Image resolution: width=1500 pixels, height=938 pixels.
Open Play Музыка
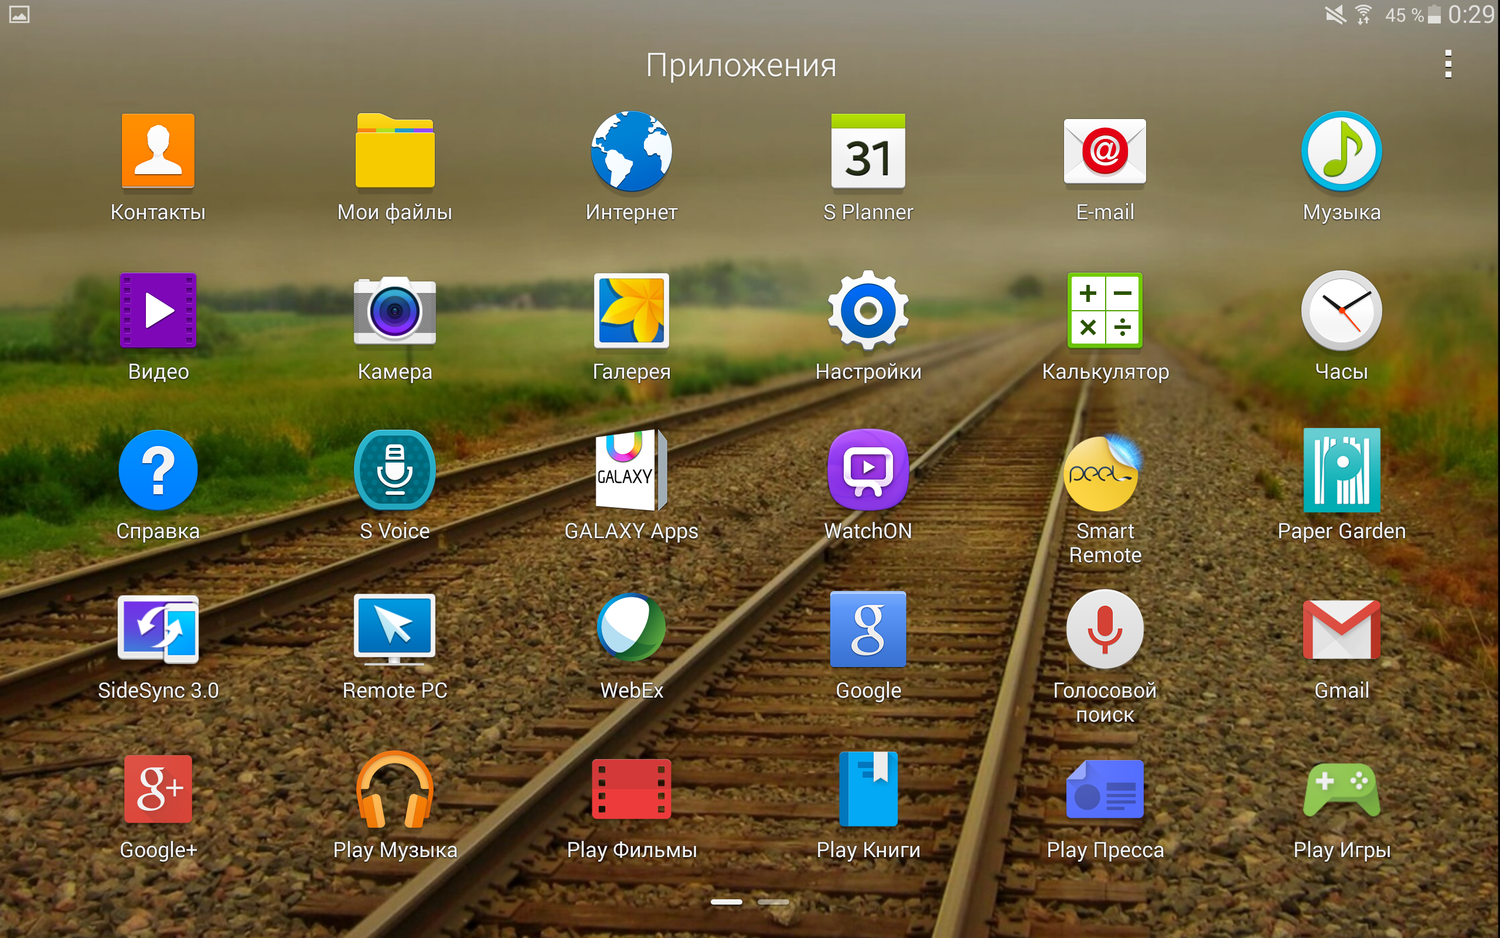tap(395, 789)
